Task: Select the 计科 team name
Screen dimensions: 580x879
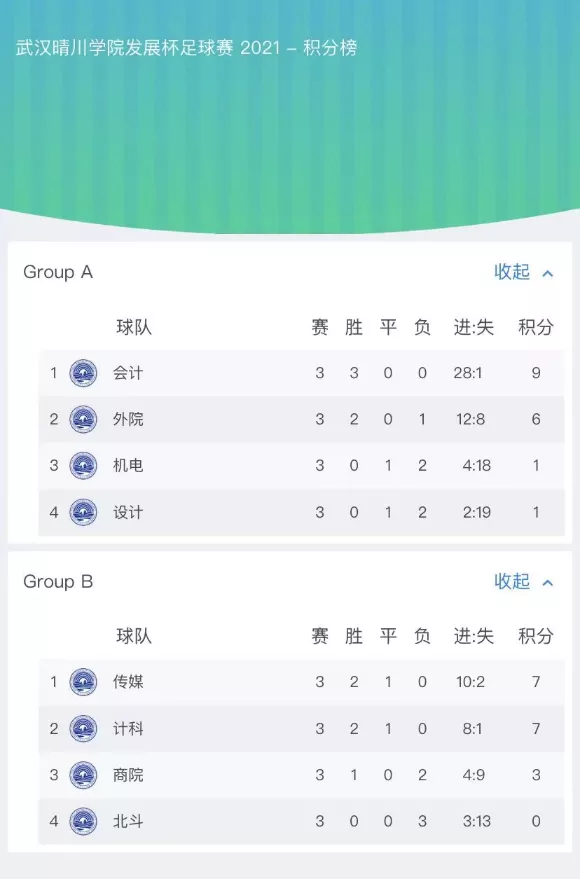Action: coord(128,728)
